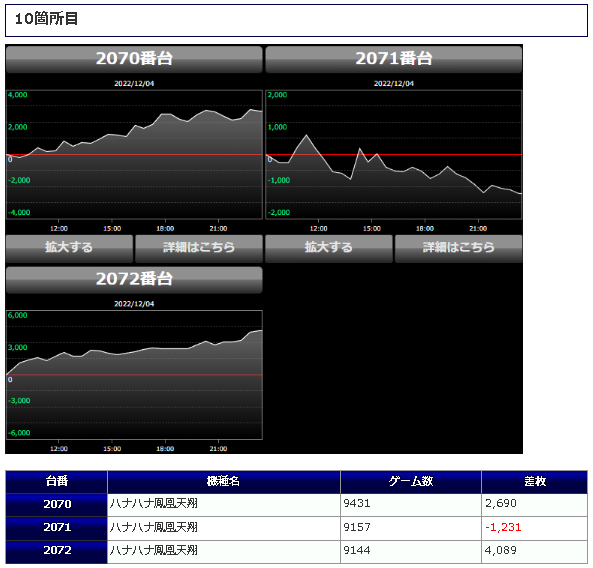Click the 2071 machine slump graph
The image size is (593, 568).
tap(393, 154)
